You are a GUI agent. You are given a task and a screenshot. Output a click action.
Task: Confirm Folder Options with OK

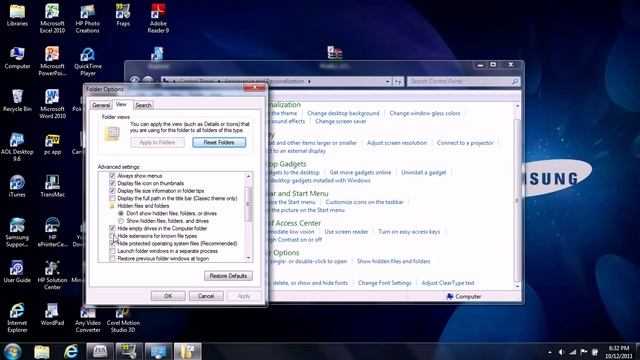click(x=168, y=296)
